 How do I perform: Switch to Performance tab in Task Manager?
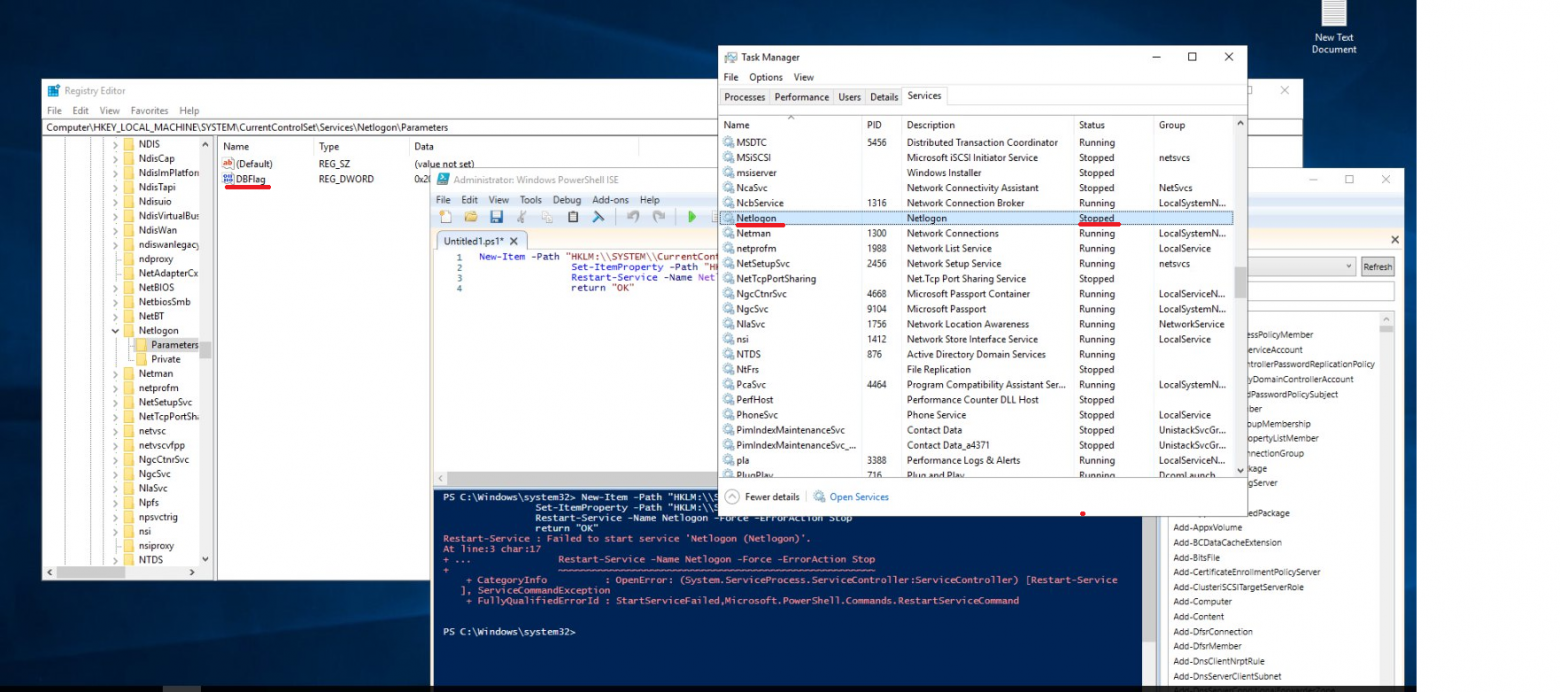(802, 97)
